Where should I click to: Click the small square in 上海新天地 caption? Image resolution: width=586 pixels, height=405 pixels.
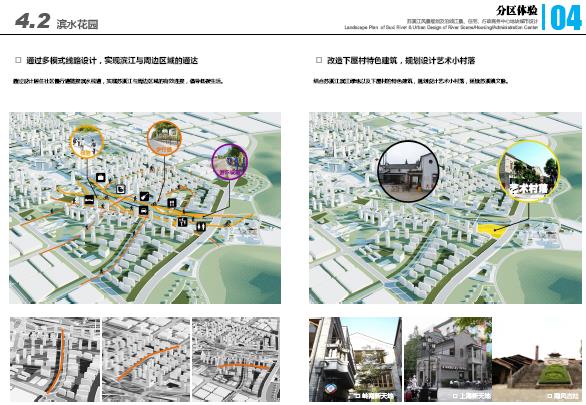(x=455, y=396)
